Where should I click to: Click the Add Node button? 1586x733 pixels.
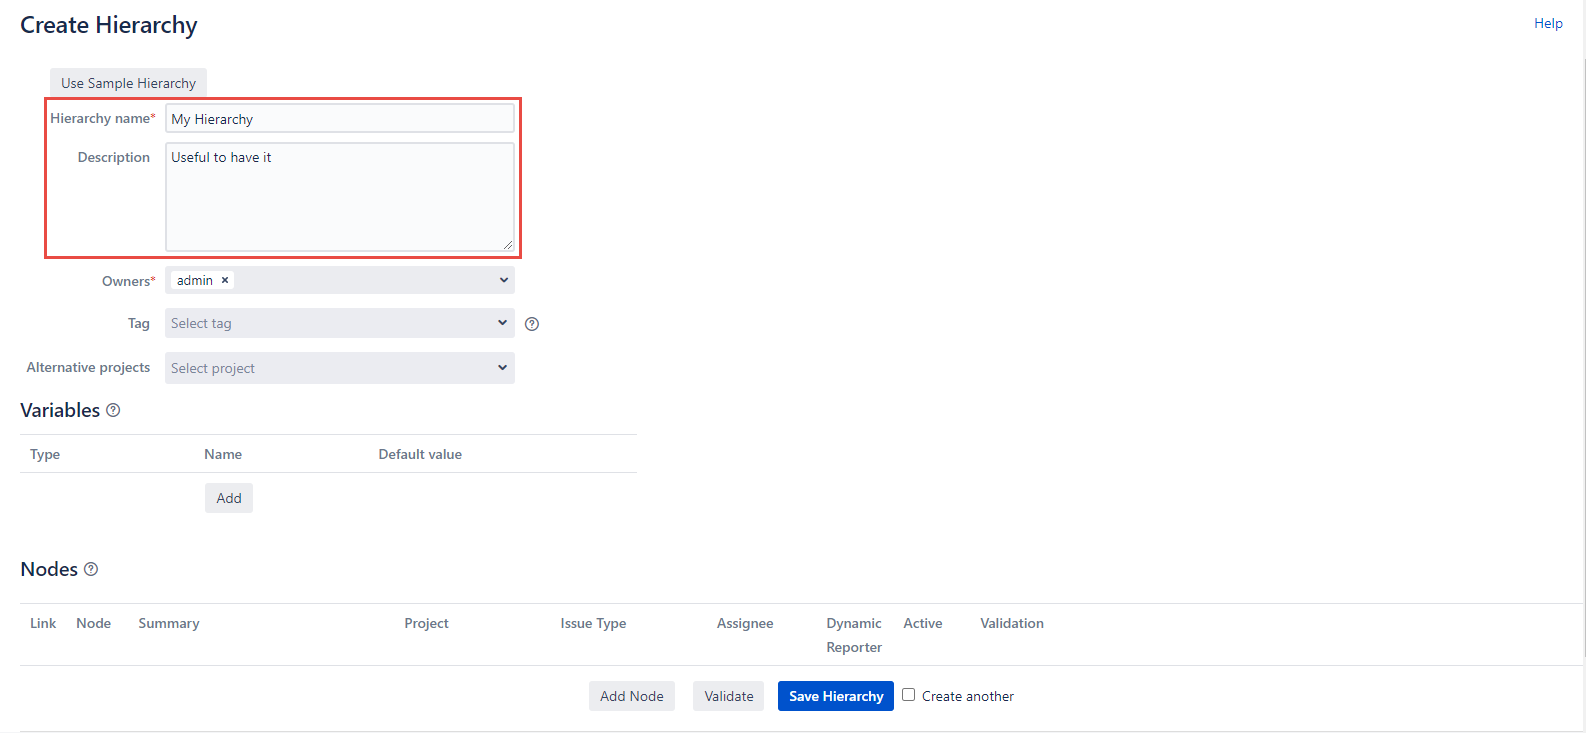pyautogui.click(x=631, y=696)
